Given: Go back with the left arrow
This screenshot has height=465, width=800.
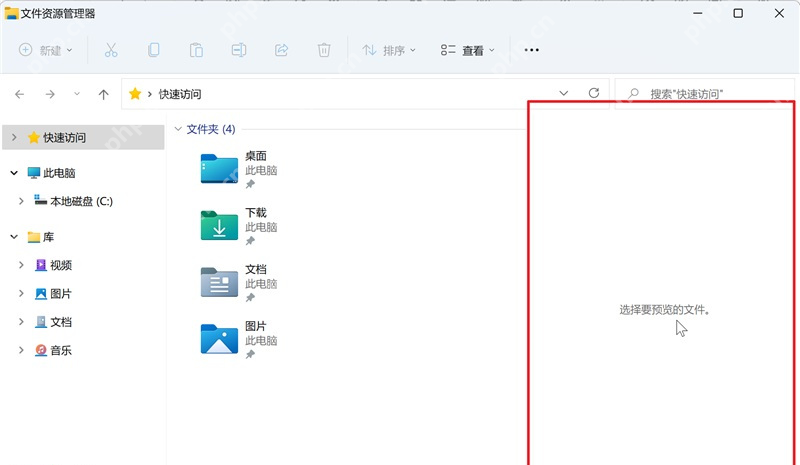Looking at the screenshot, I should pyautogui.click(x=19, y=94).
